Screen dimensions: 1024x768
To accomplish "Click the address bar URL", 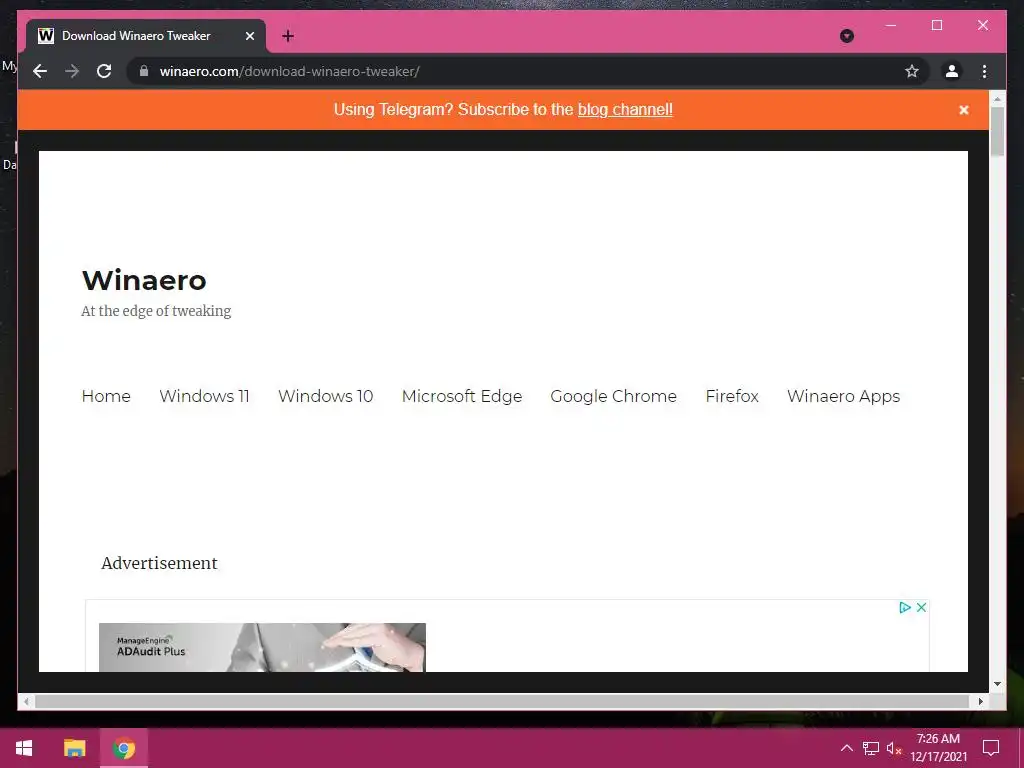I will tap(289, 71).
